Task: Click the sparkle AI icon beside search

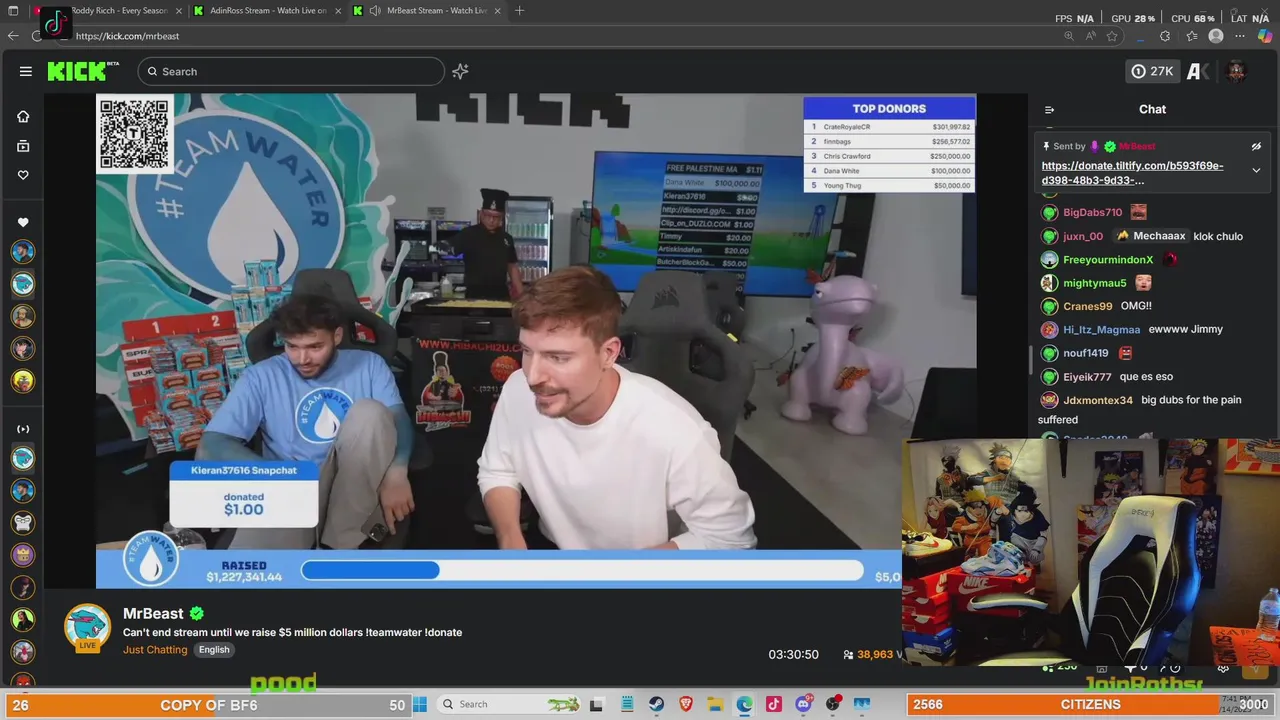Action: [460, 71]
